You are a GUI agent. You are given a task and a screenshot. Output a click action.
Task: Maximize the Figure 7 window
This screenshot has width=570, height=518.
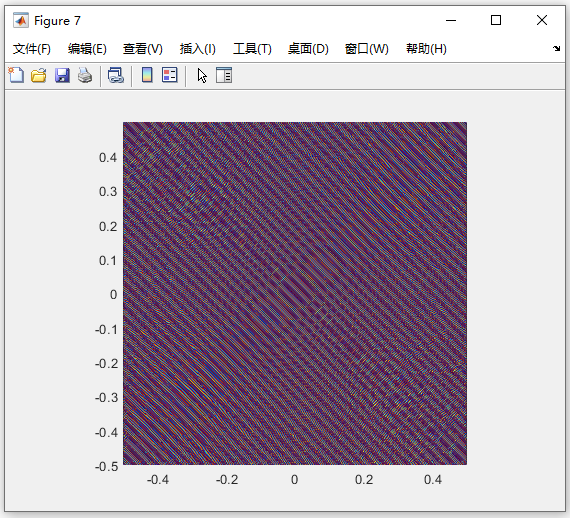click(496, 20)
